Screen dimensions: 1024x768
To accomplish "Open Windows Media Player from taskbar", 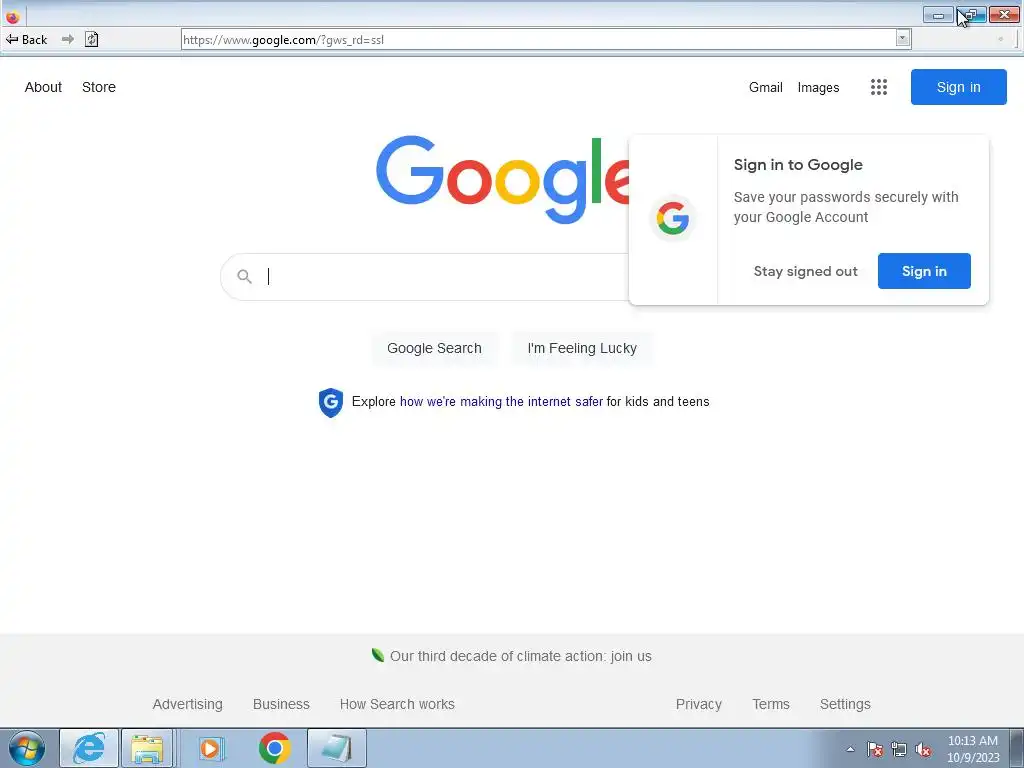I will click(210, 748).
